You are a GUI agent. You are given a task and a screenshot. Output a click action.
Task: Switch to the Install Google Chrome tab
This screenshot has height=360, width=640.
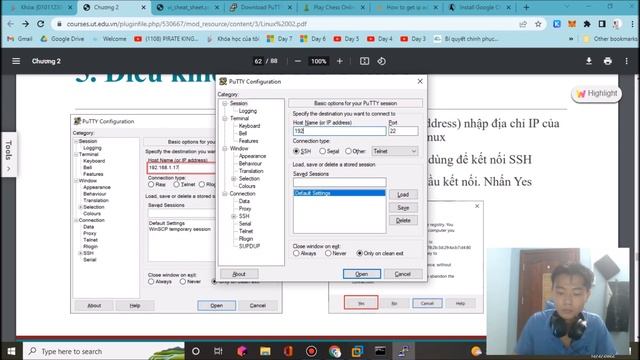[480, 7]
